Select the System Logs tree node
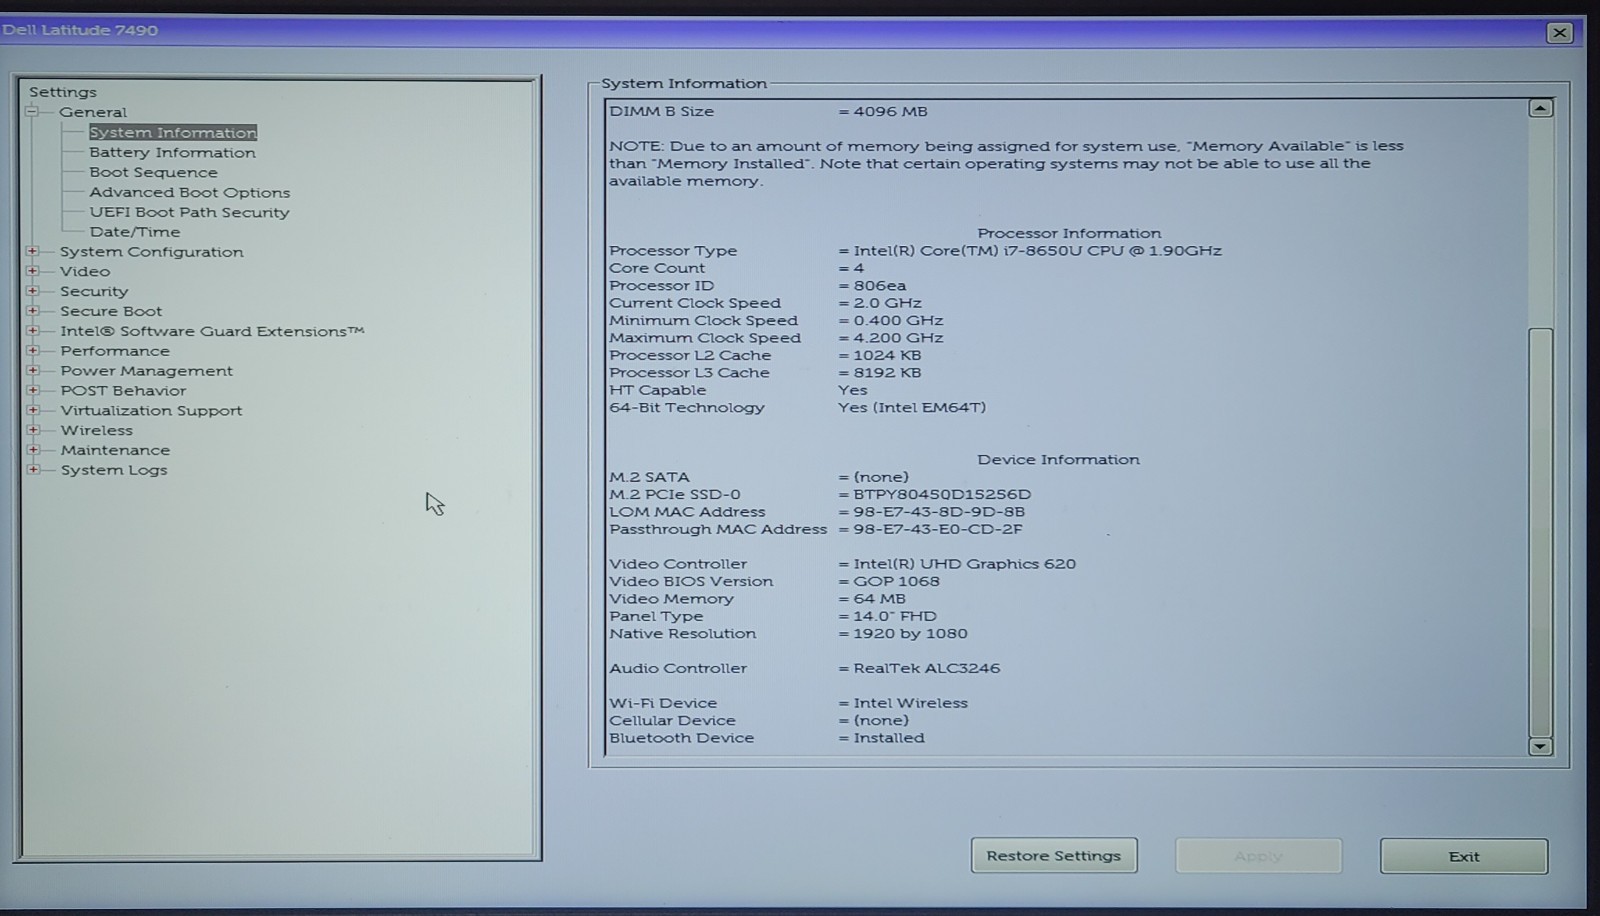This screenshot has width=1600, height=916. (x=114, y=470)
